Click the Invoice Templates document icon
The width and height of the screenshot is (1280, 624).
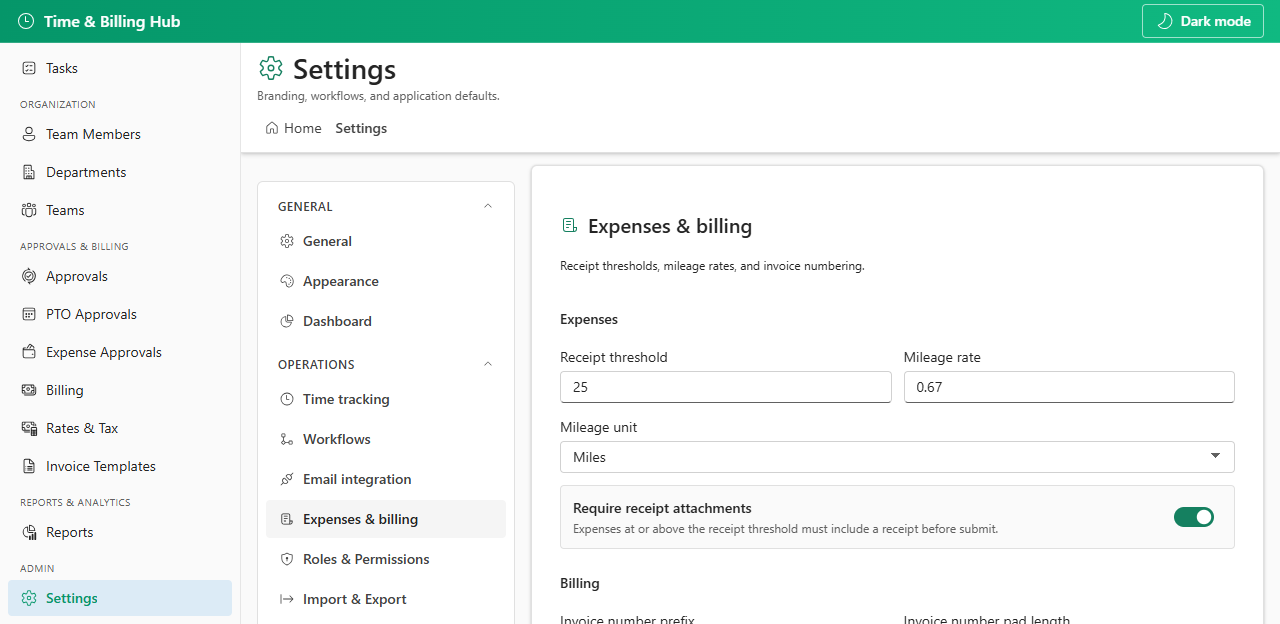(29, 466)
